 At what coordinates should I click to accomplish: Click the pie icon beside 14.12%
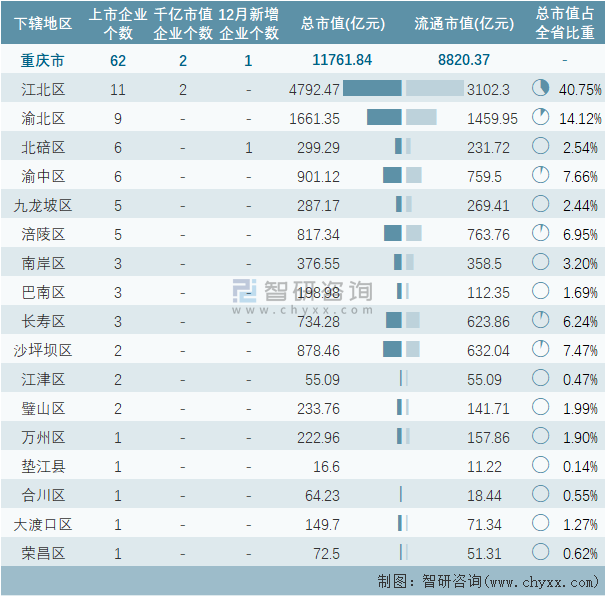click(x=541, y=118)
